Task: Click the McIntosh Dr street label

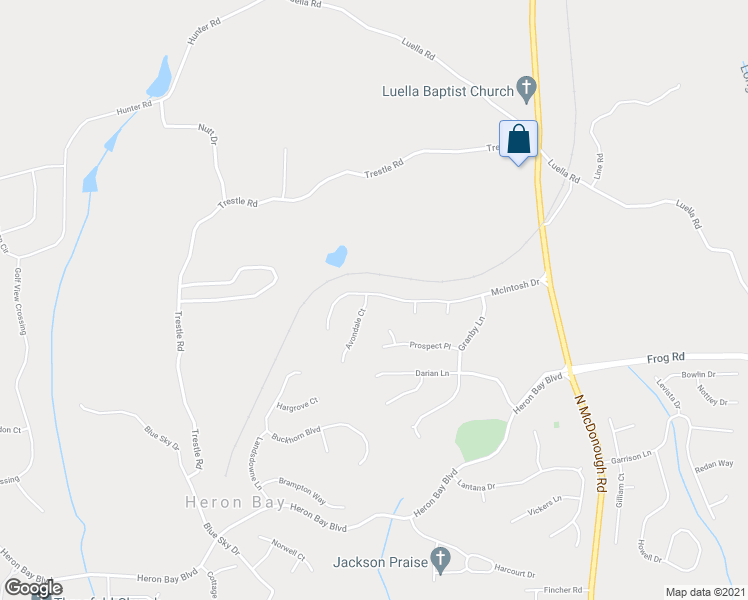Action: (515, 287)
